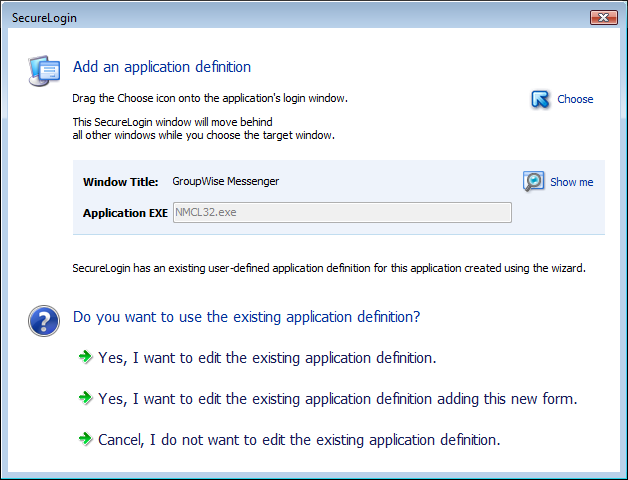Click the blue question mark icon
628x480 pixels.
point(41,320)
